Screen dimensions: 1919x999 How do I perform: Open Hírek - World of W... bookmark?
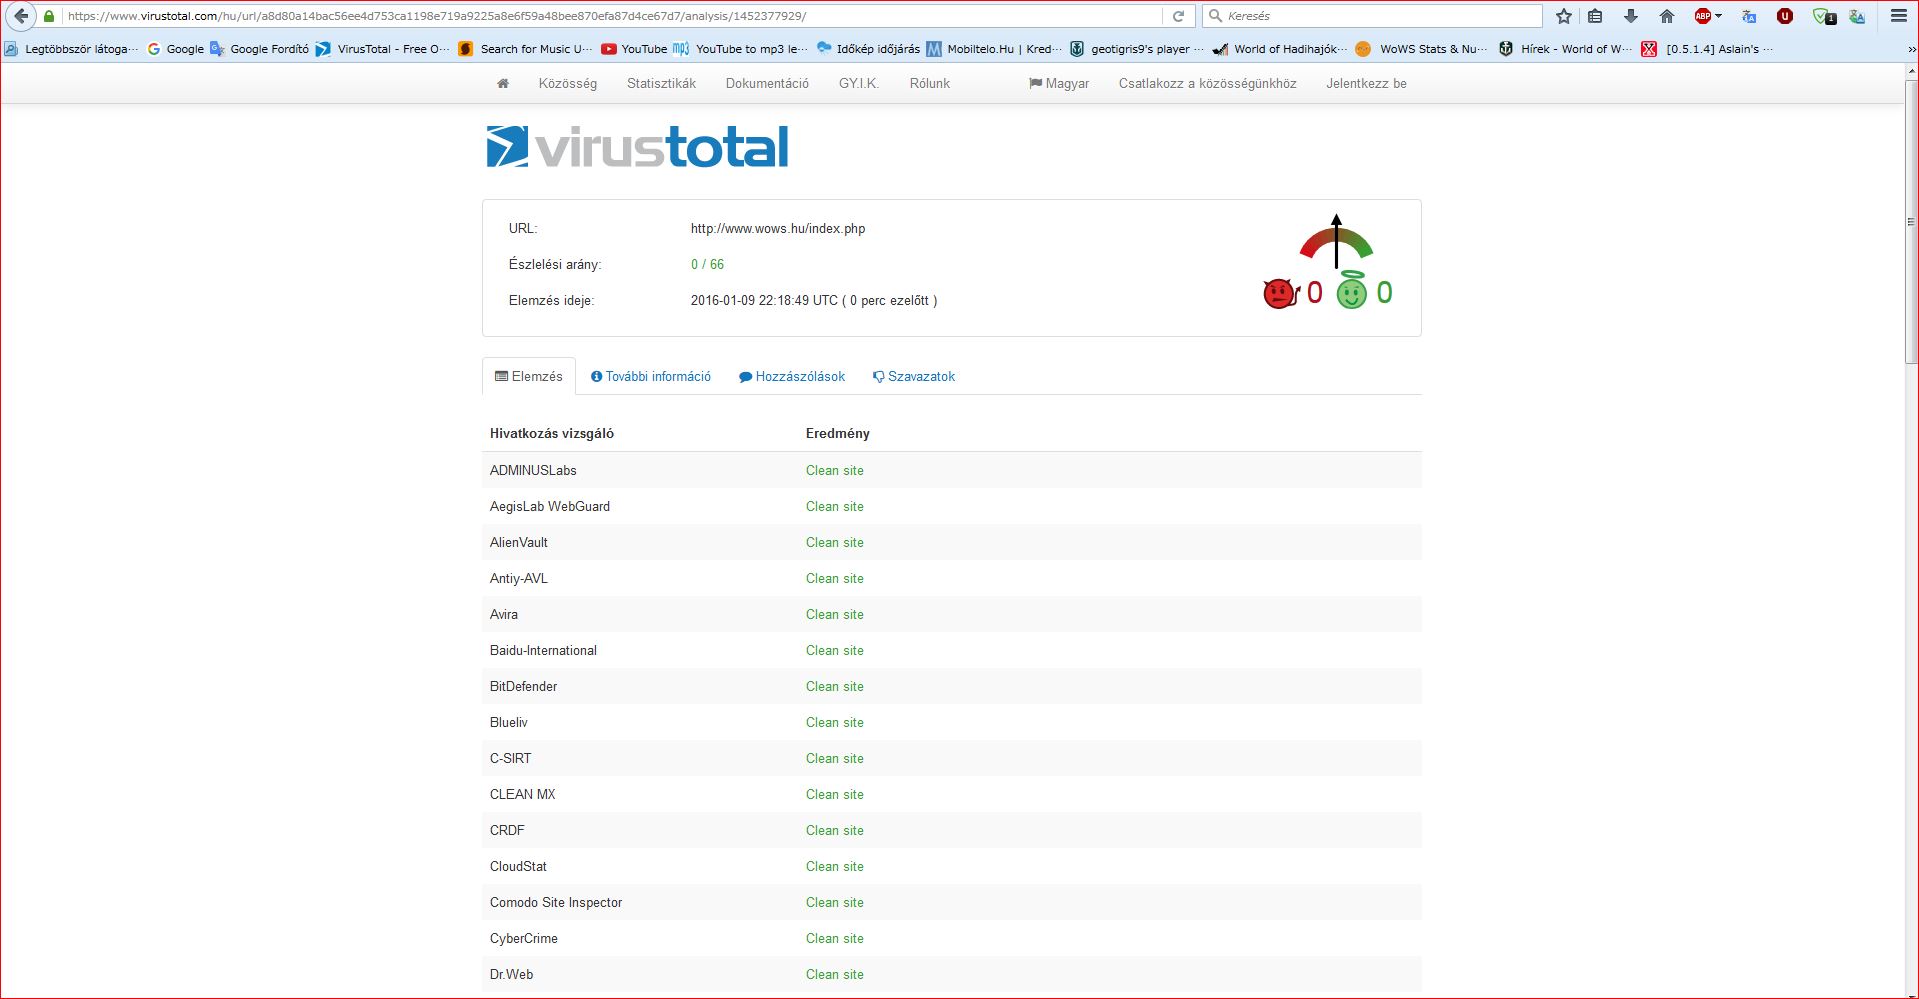1566,49
